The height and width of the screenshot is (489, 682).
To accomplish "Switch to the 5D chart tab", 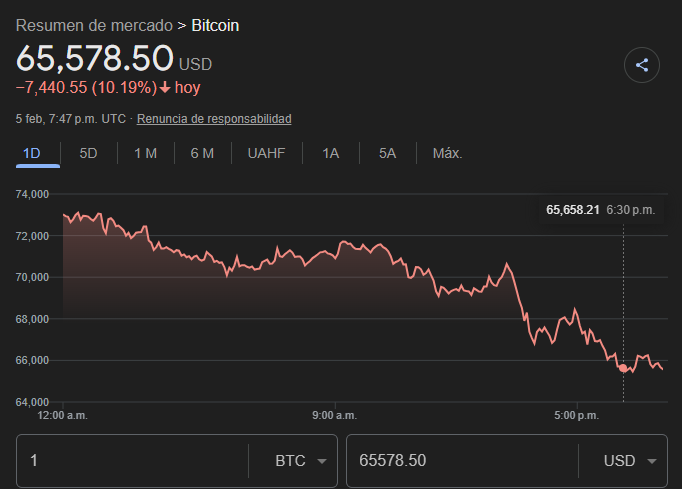I will coord(88,153).
